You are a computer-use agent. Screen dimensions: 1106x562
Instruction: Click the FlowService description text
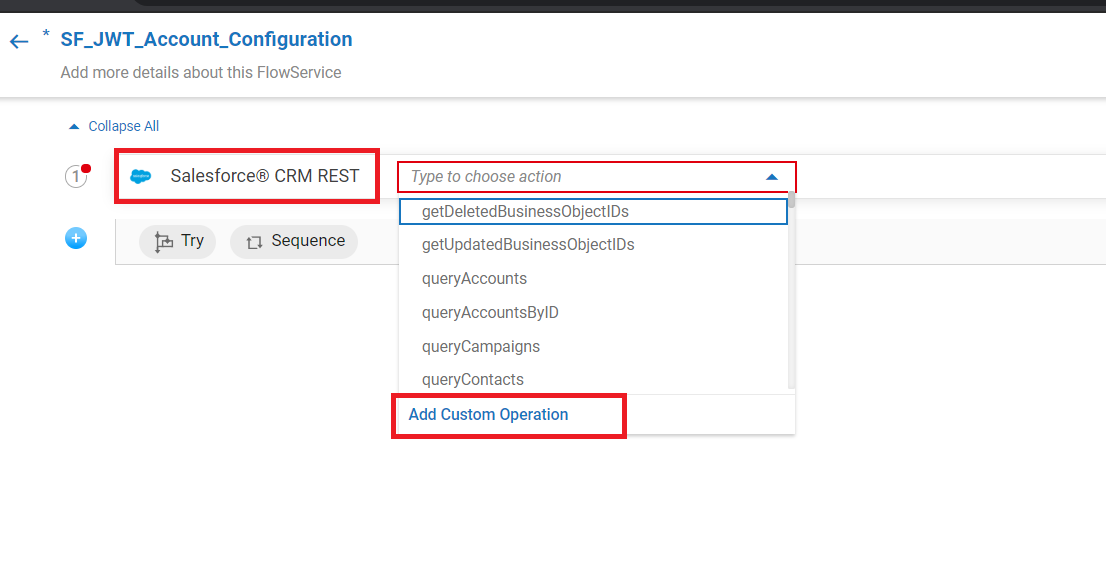201,72
